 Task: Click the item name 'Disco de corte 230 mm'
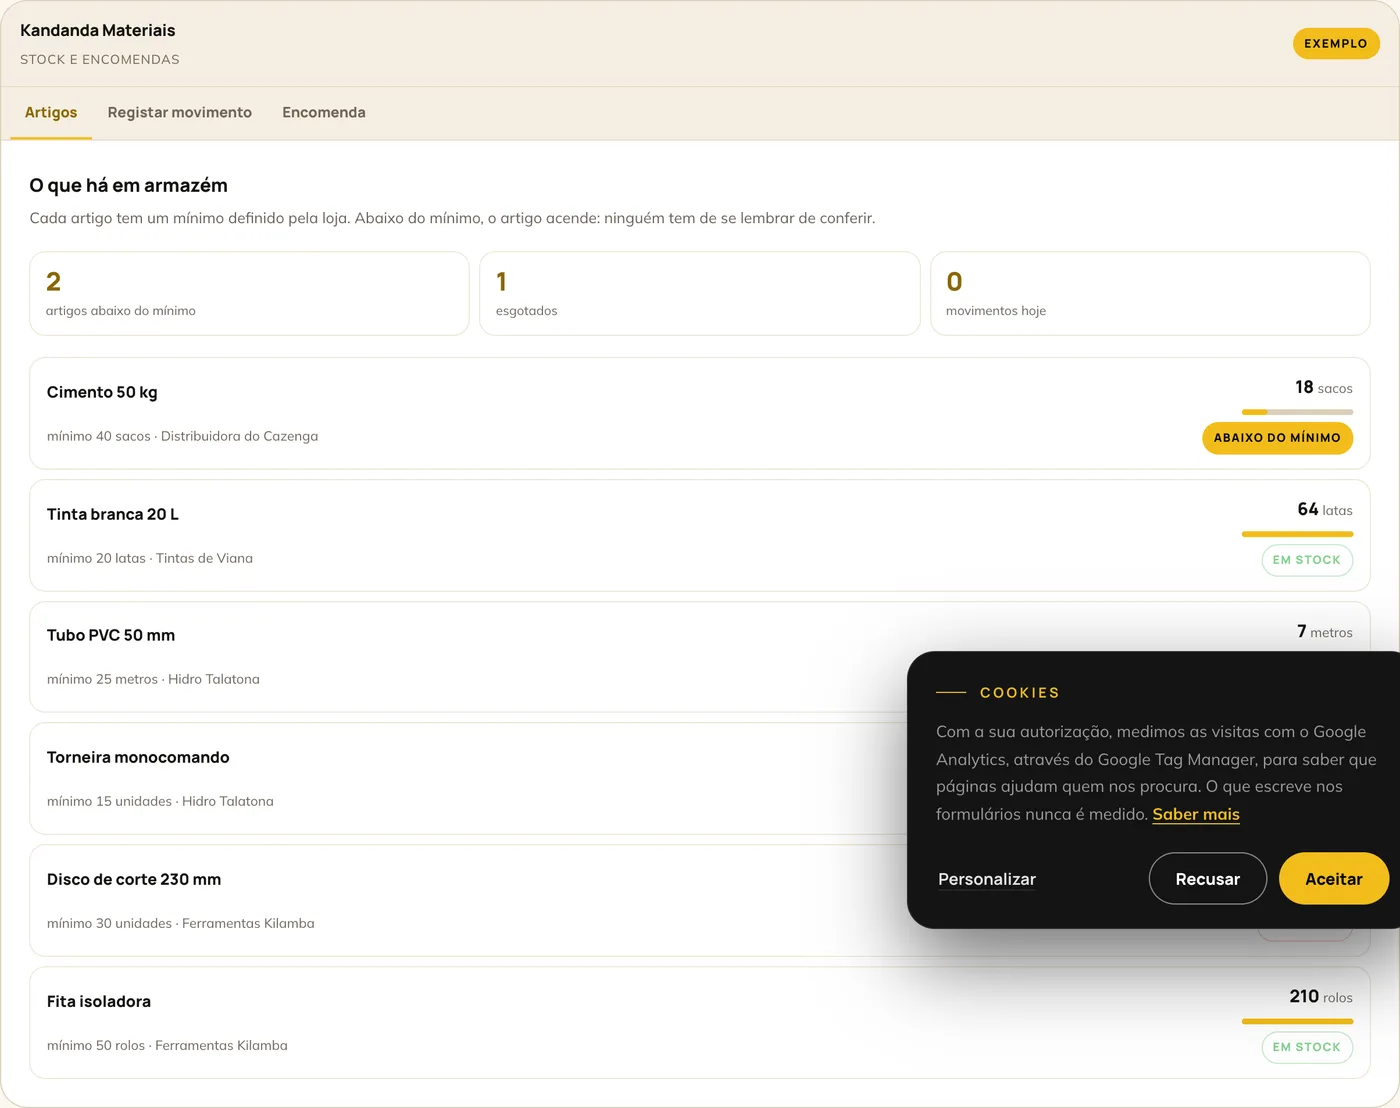tap(134, 879)
